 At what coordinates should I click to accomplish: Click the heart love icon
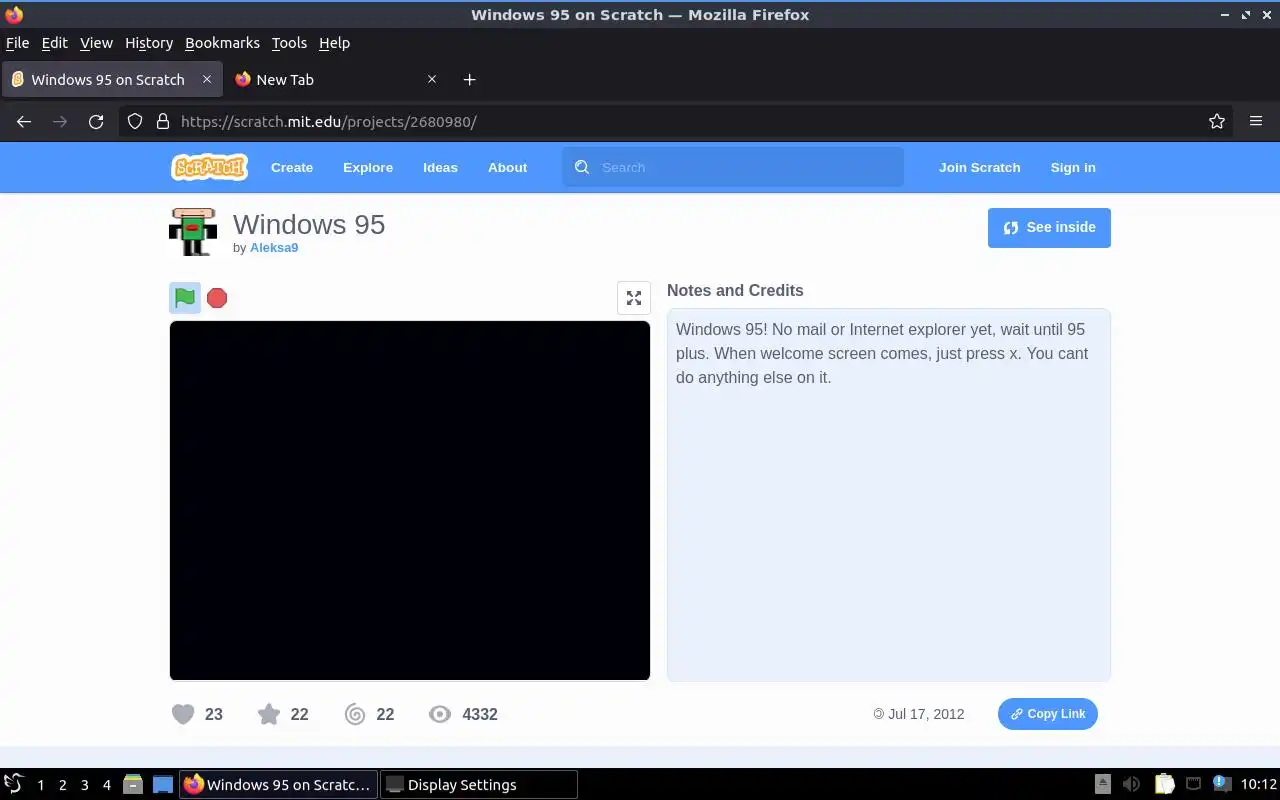183,714
